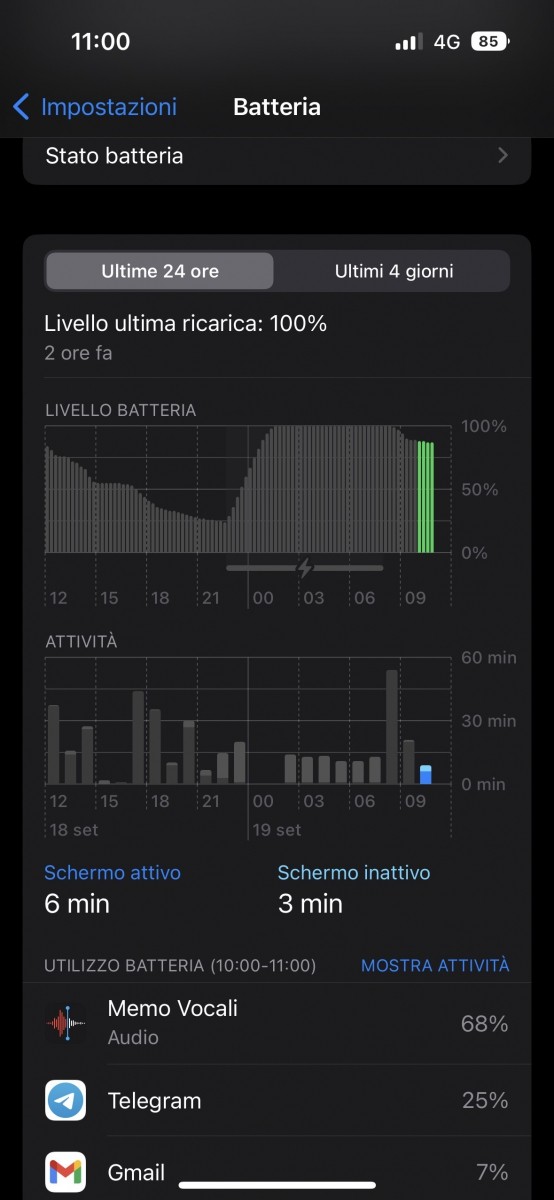
Task: Tap the back chevron icon to Impostazioni
Action: click(x=21, y=107)
